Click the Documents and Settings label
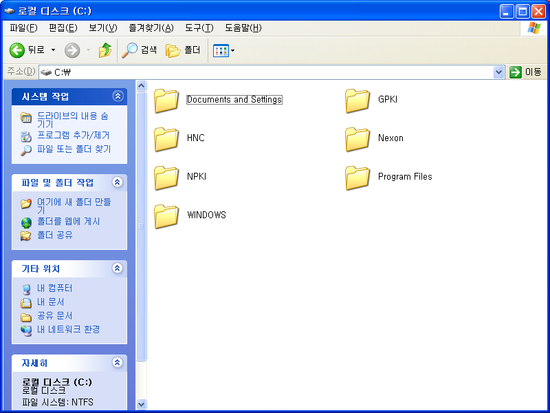 click(234, 100)
